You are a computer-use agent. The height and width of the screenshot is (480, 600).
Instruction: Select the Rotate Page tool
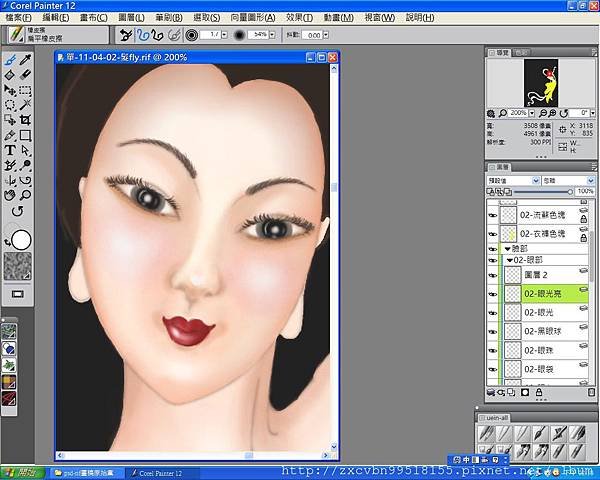[x=17, y=211]
